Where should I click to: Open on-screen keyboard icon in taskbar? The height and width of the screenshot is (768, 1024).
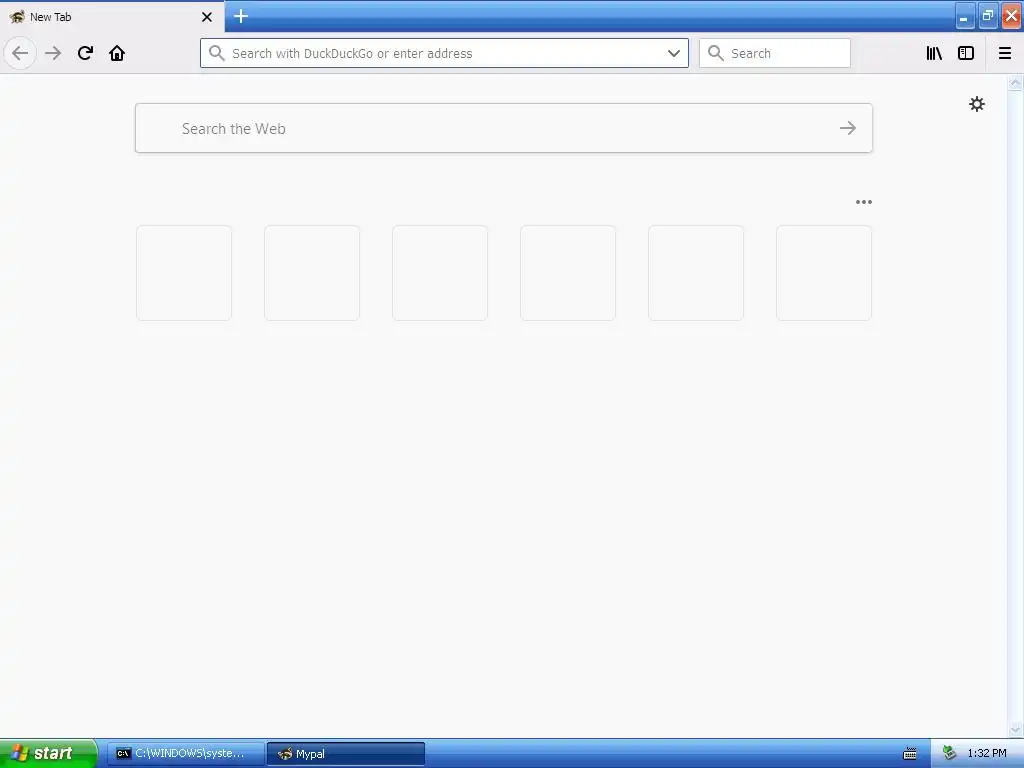[x=910, y=754]
